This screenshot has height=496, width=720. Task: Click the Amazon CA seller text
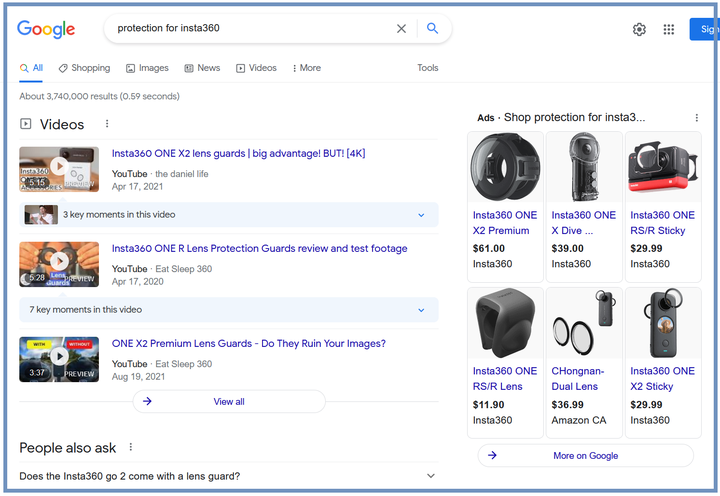click(579, 420)
